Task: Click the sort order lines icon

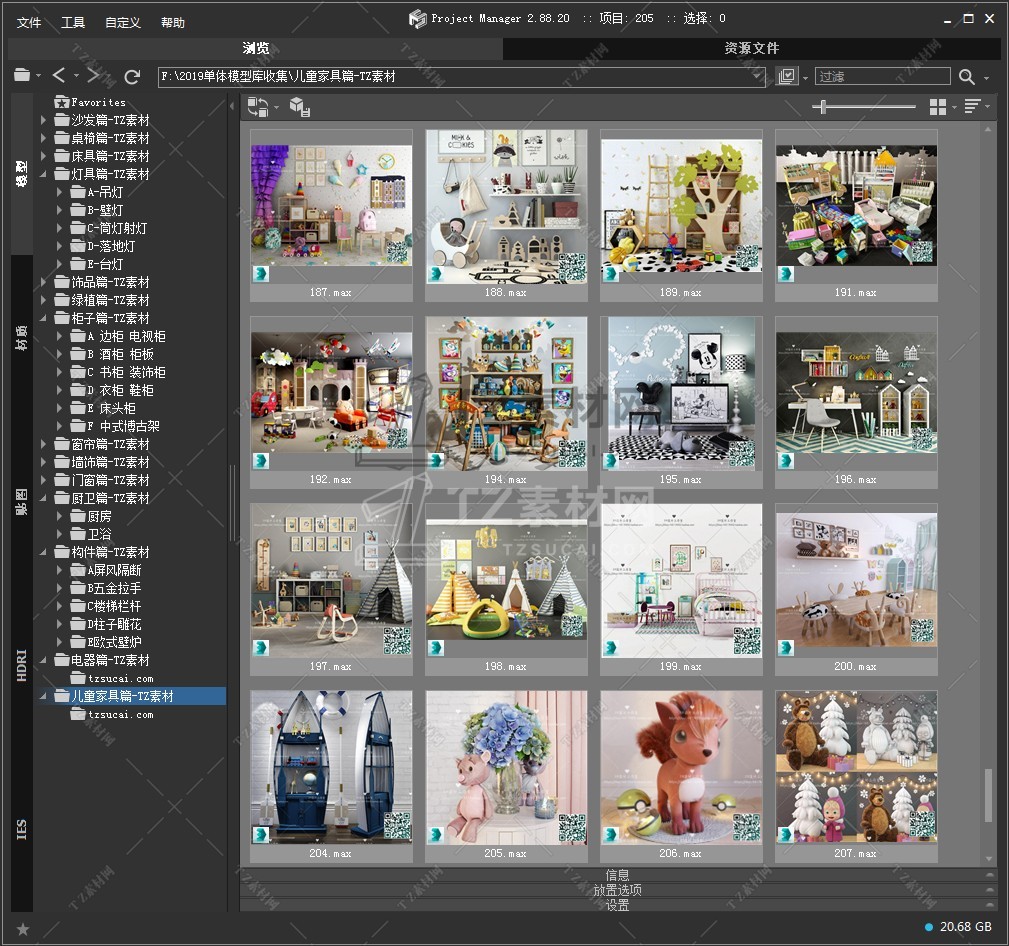Action: [x=971, y=107]
